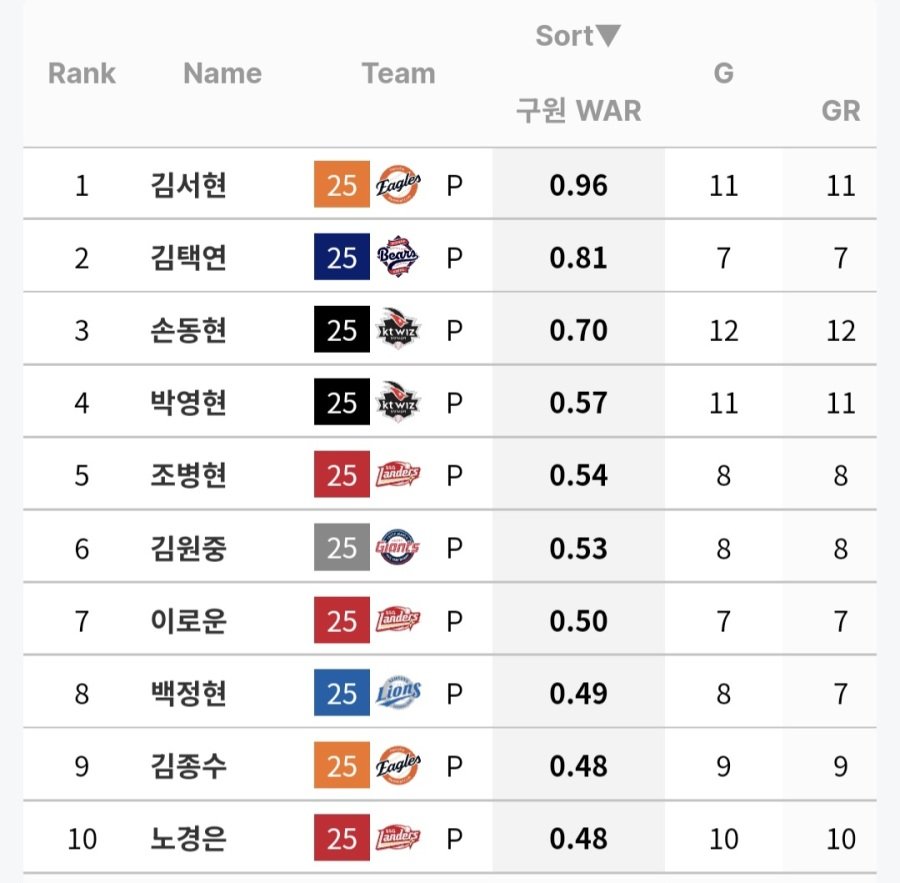Click the gray 25 badge for 김원중
This screenshot has width=900, height=883.
(x=342, y=547)
